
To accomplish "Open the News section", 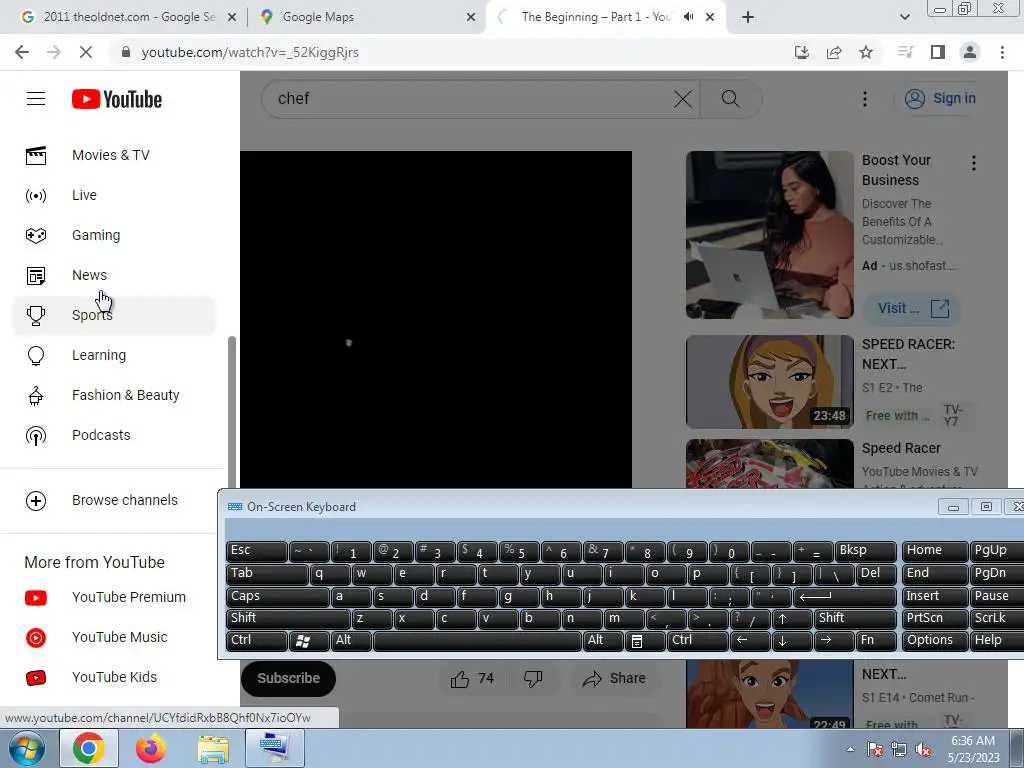I will click(x=114, y=275).
